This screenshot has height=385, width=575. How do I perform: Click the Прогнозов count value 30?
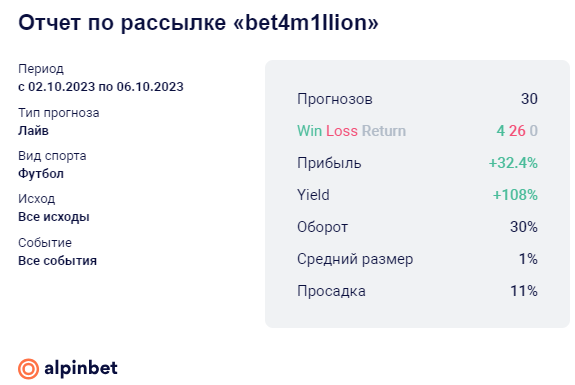click(x=529, y=99)
